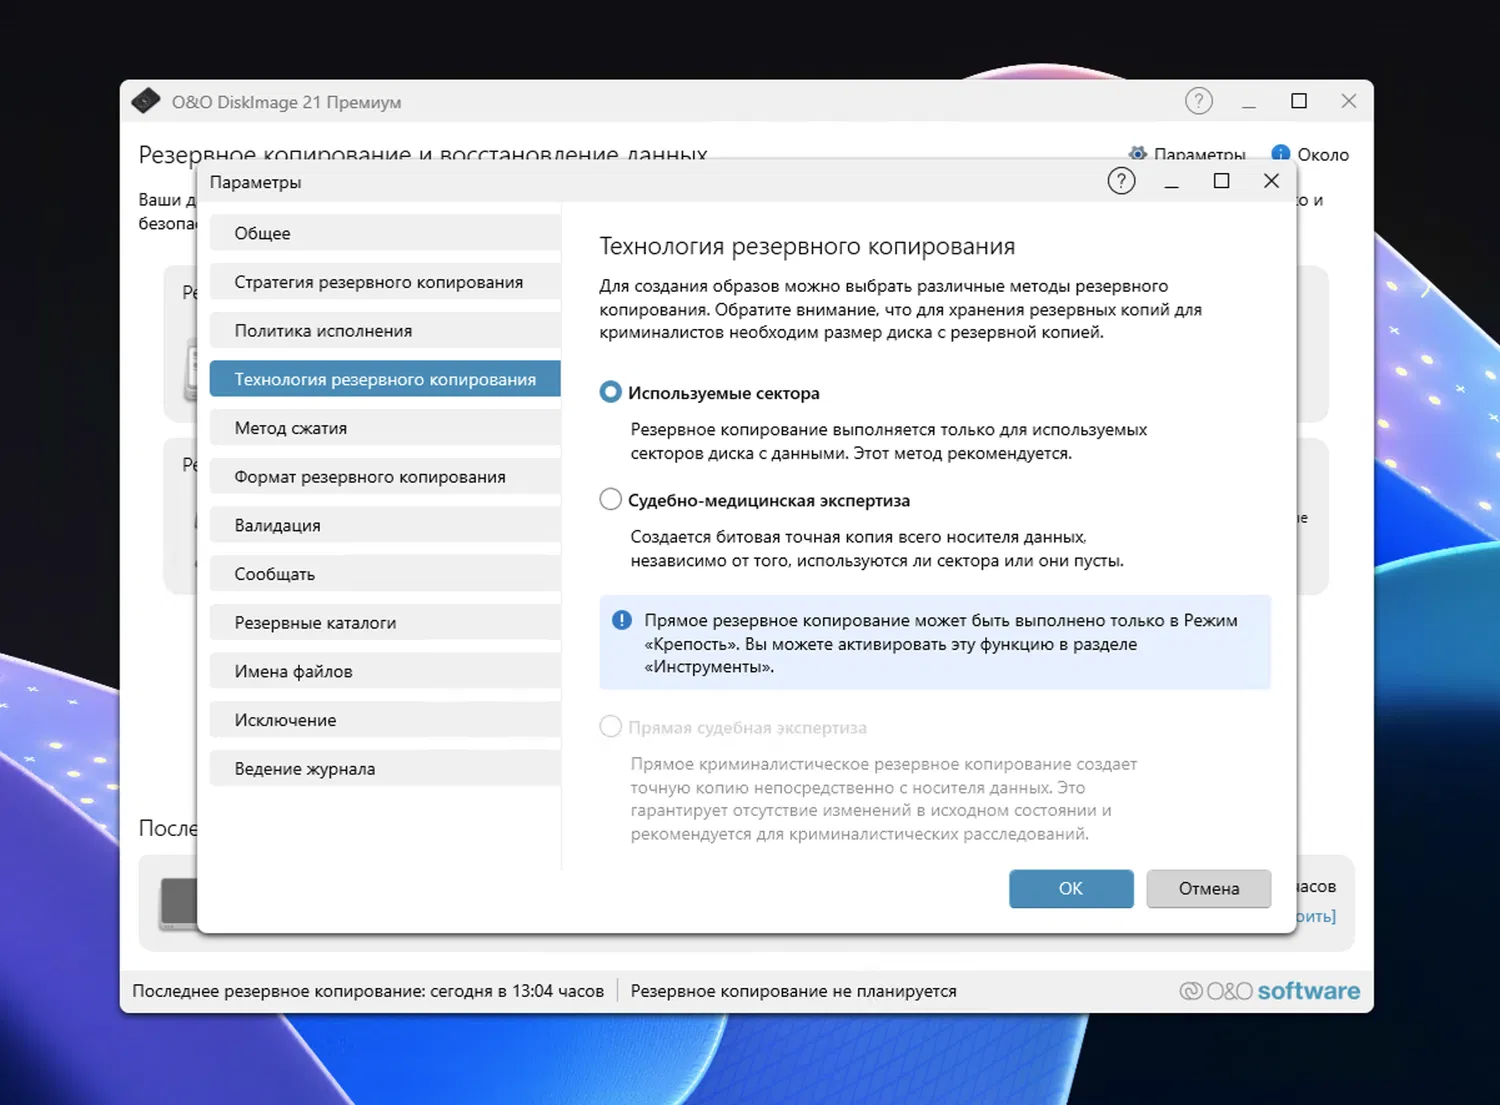1500x1105 pixels.
Task: Click the Технология резервного копирования heading
Action: click(x=807, y=247)
